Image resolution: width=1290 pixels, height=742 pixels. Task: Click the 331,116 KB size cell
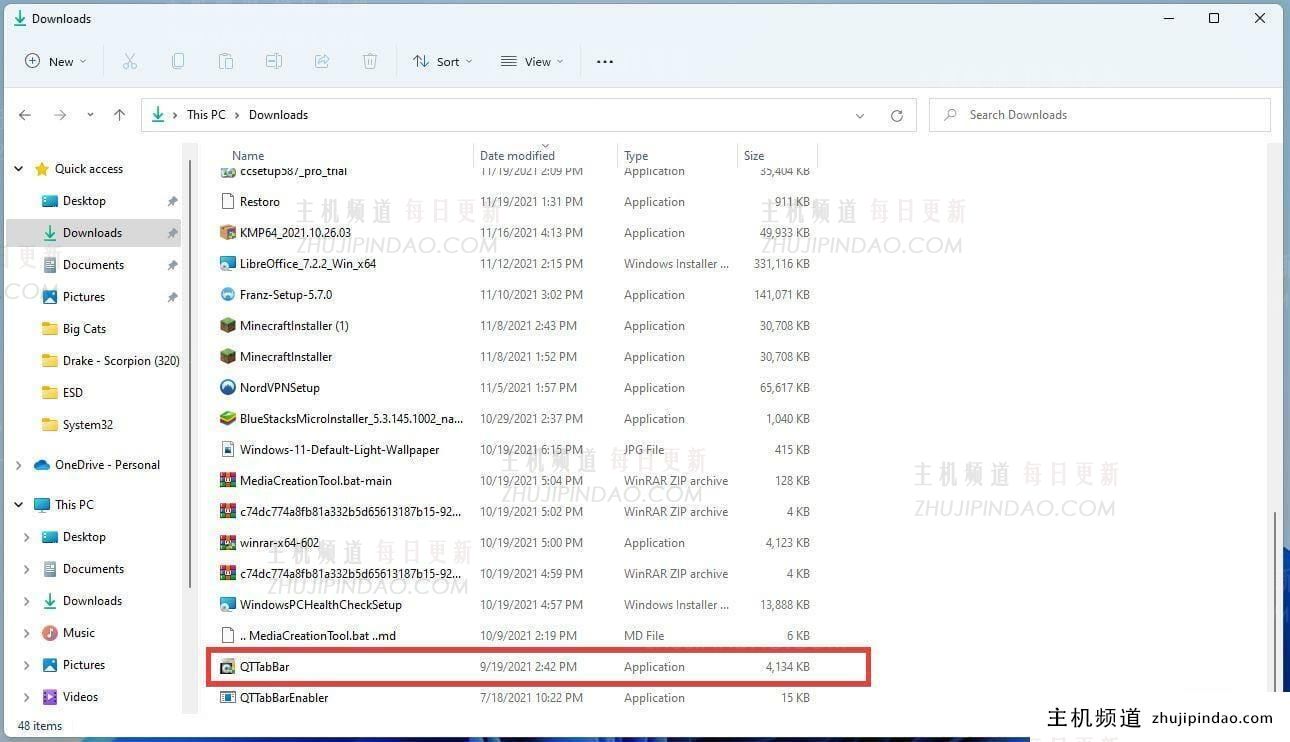[x=782, y=264]
